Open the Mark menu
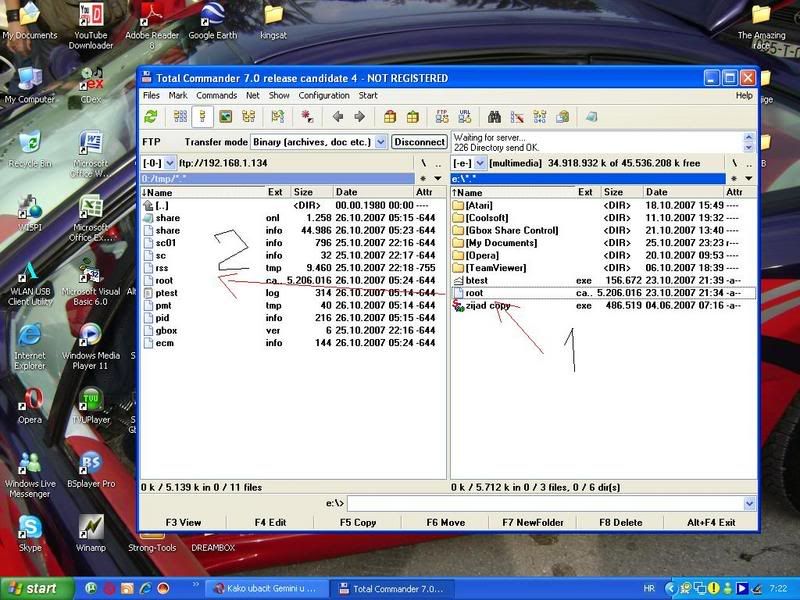Screen dimensions: 800x600 (178, 95)
